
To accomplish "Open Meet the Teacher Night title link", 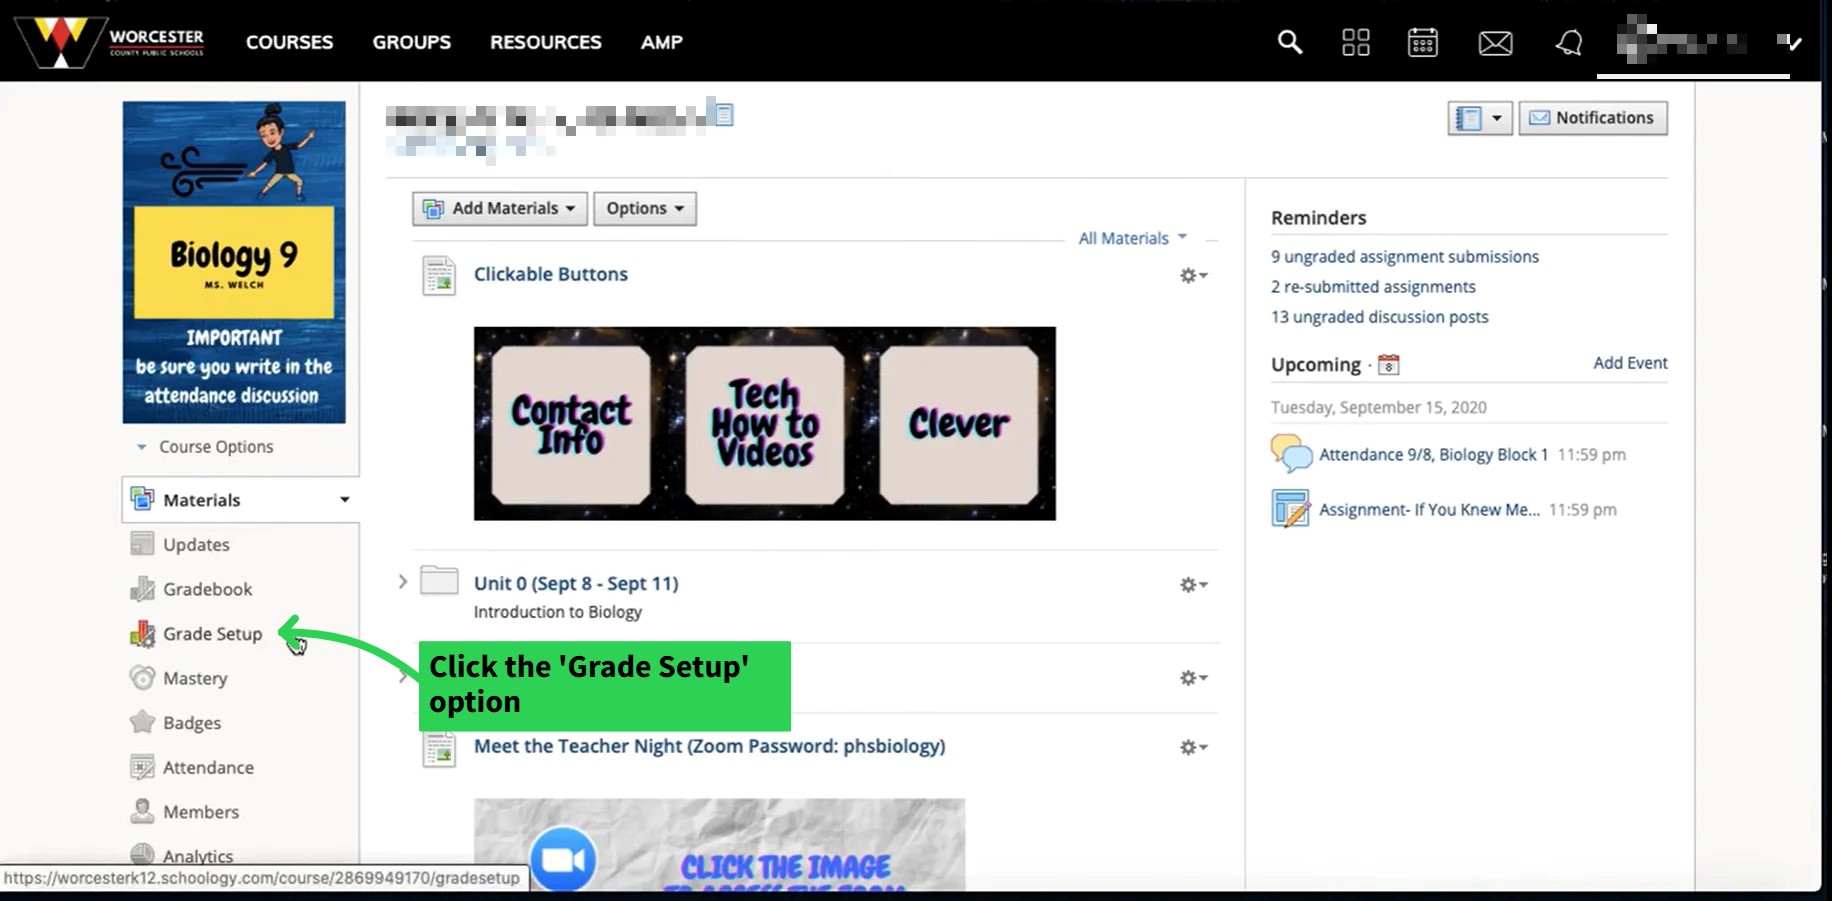I will [x=709, y=746].
